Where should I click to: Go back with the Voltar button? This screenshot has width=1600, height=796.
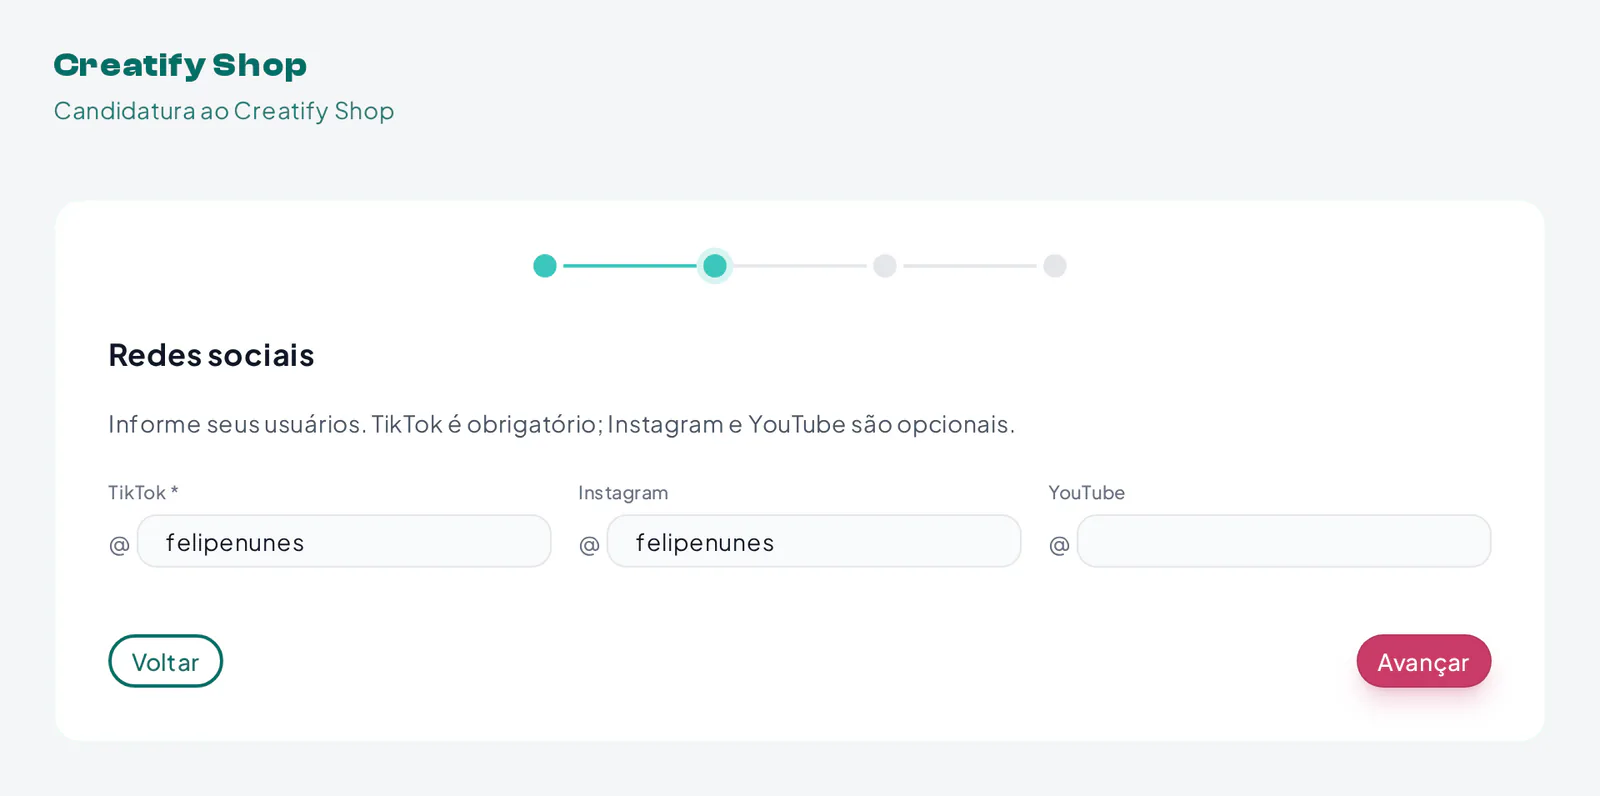(x=165, y=661)
